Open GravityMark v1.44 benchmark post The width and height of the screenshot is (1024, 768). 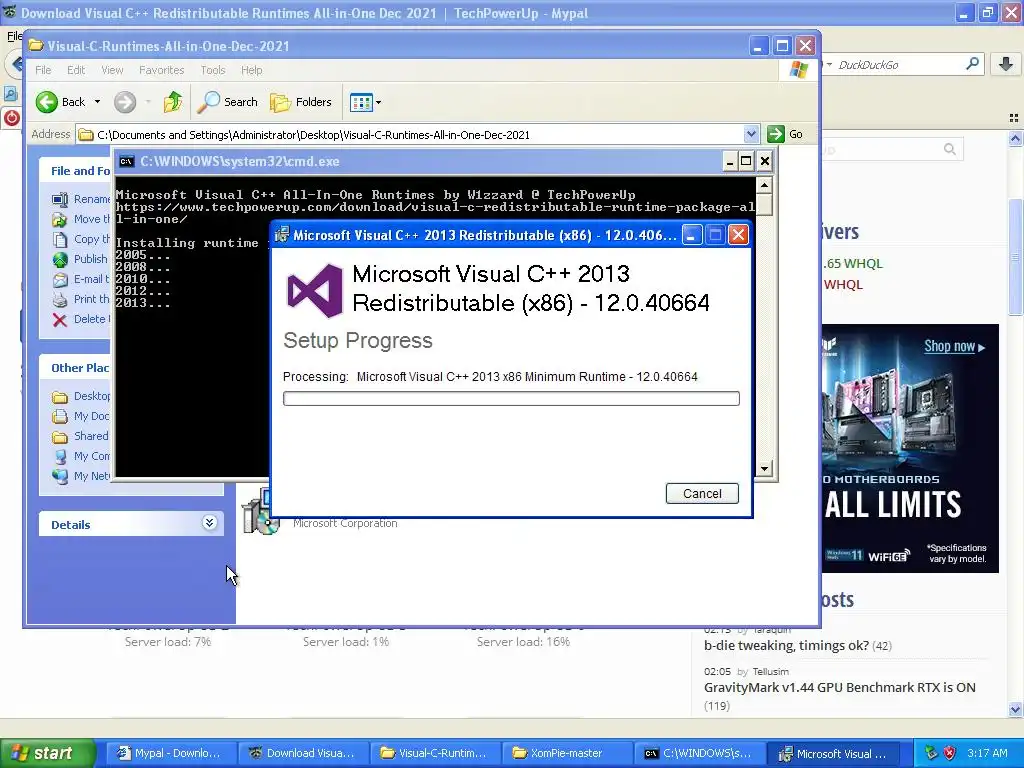pyautogui.click(x=840, y=687)
